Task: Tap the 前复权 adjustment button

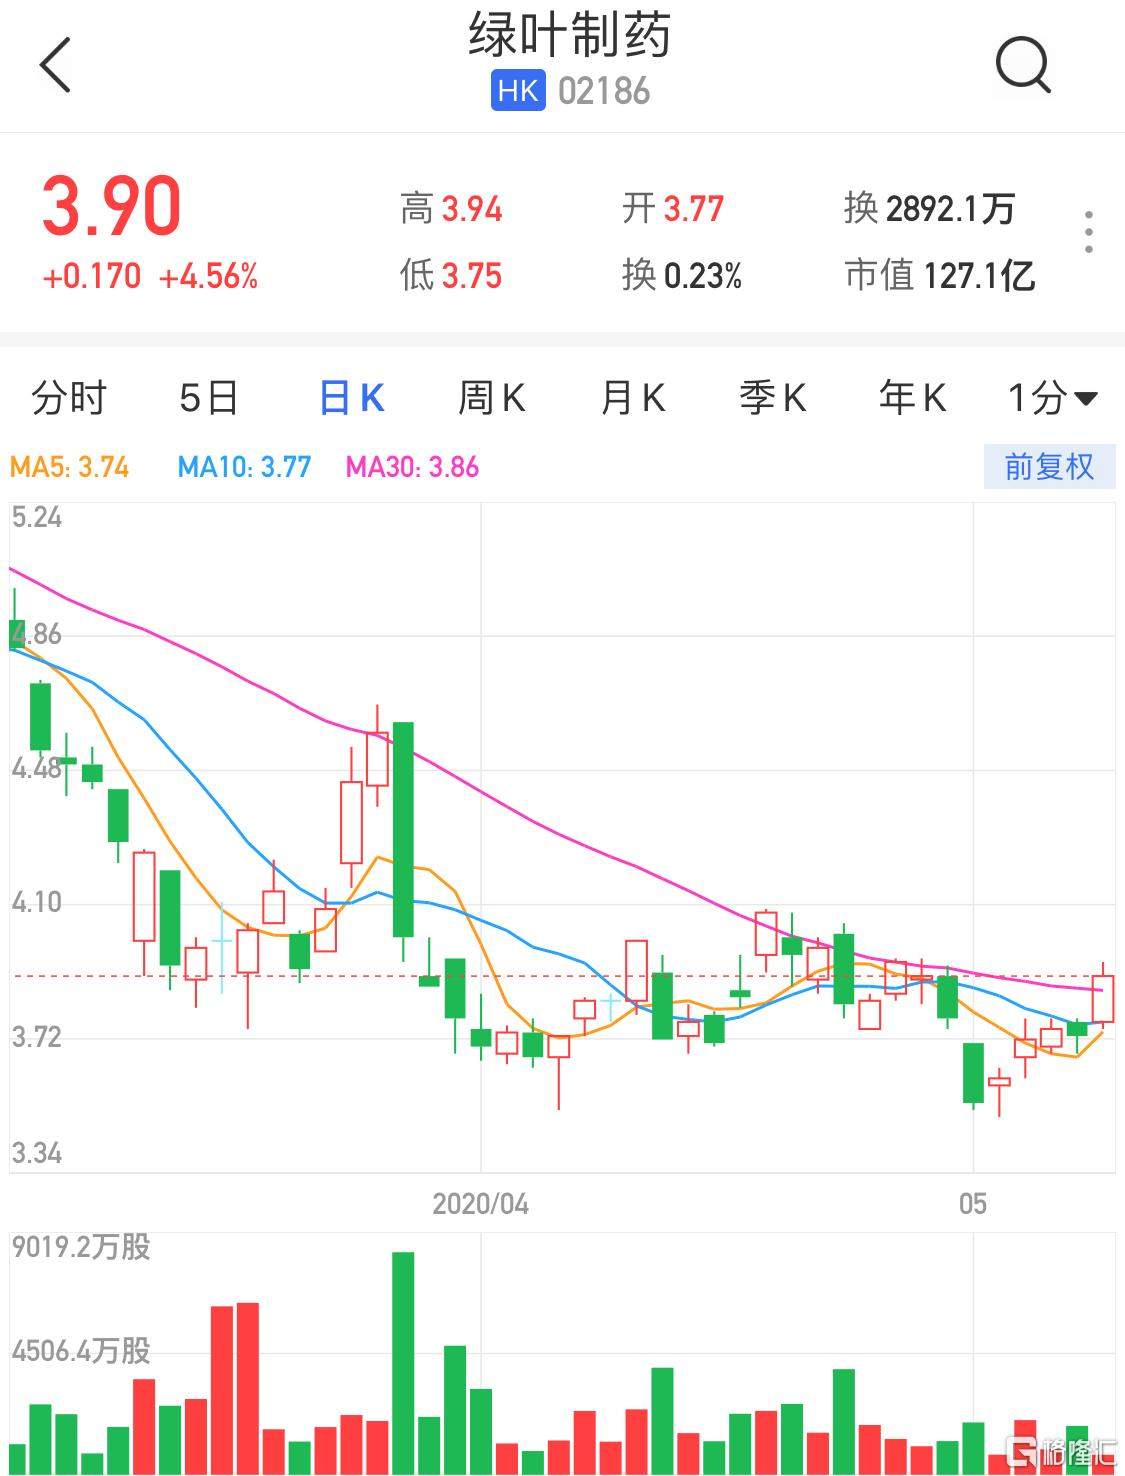Action: click(x=1049, y=467)
